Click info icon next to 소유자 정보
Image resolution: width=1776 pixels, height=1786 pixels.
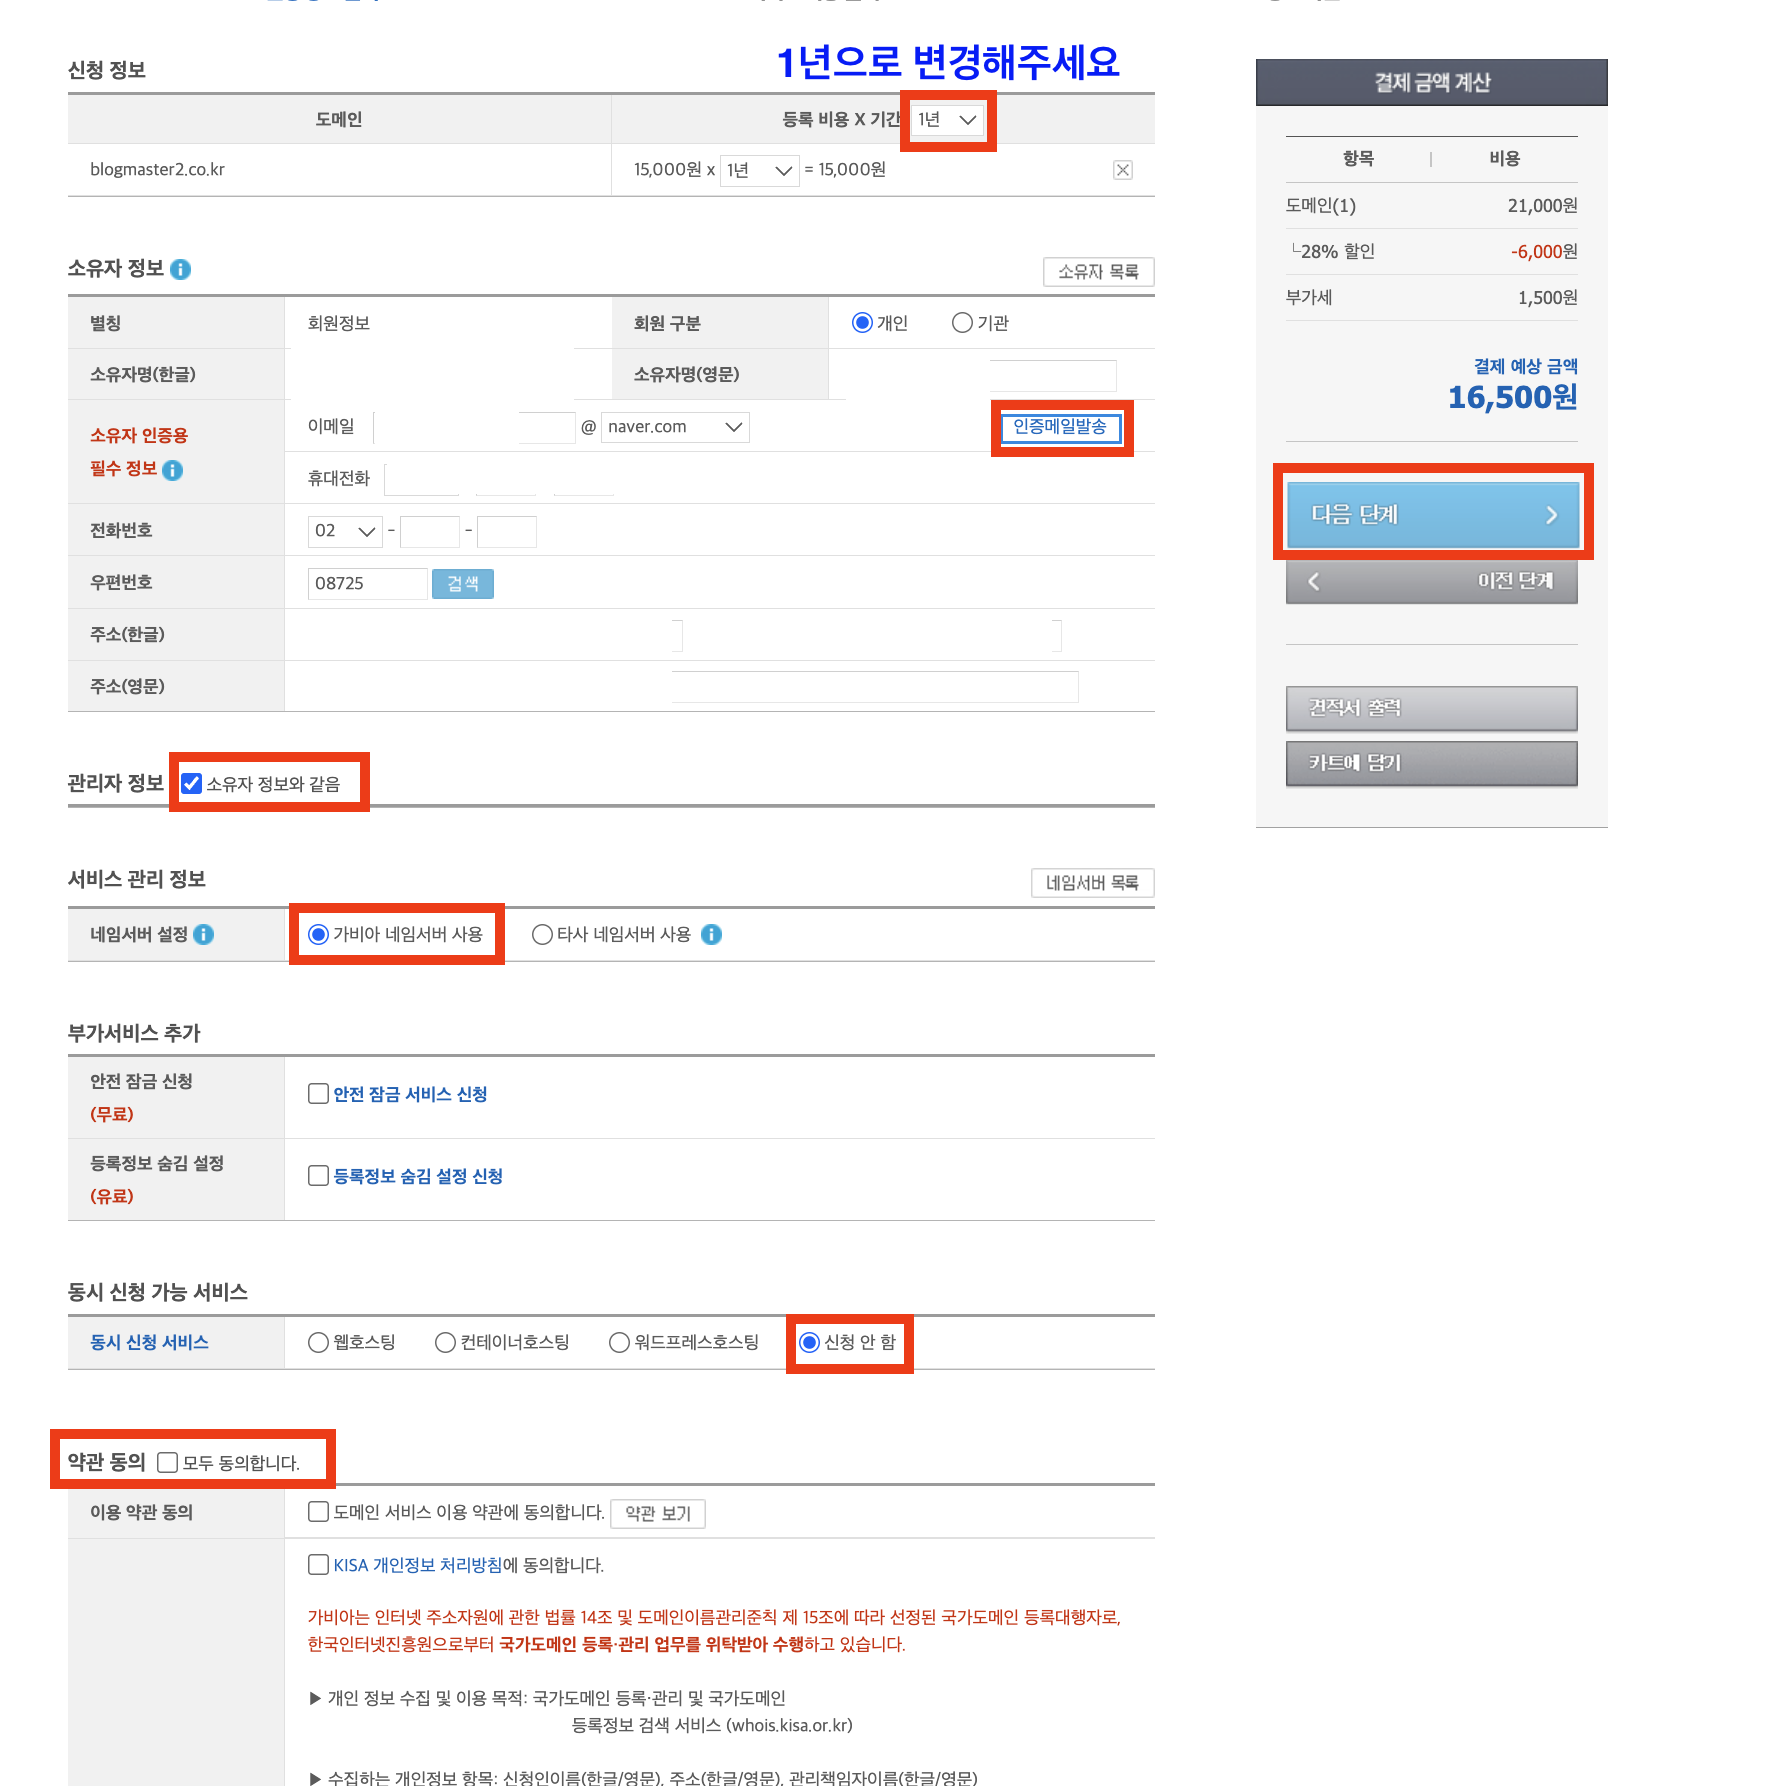coord(180,269)
